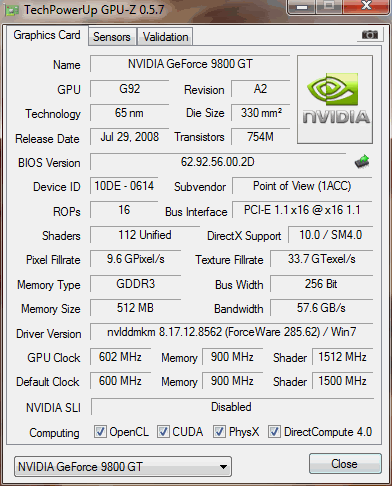Screen dimensions: 392x486
Task: Click the Bus Interface PCI-E field
Action: [302, 210]
